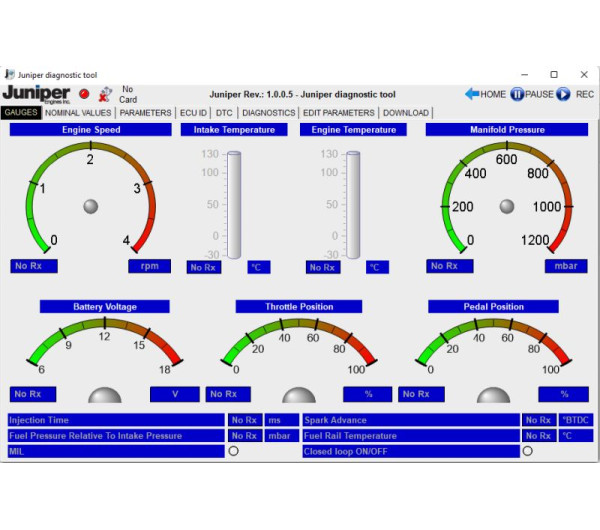600x530 pixels.
Task: Click the REC record icon
Action: [563, 94]
